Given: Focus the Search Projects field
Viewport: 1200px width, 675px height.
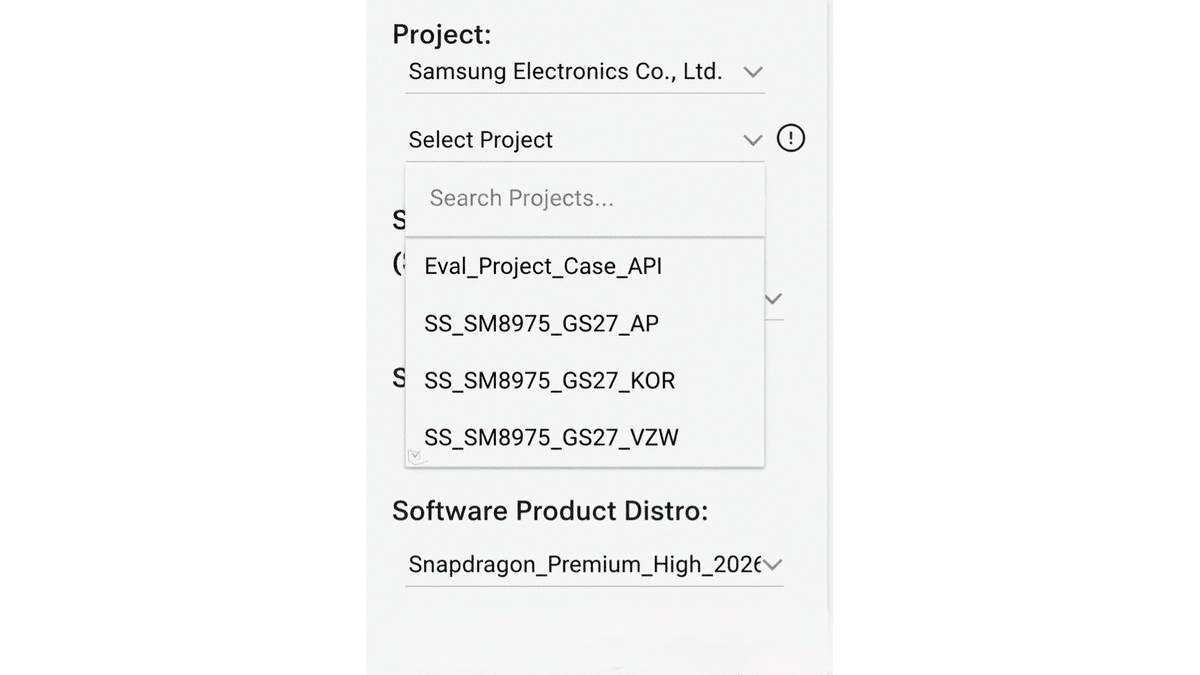Looking at the screenshot, I should pos(585,199).
